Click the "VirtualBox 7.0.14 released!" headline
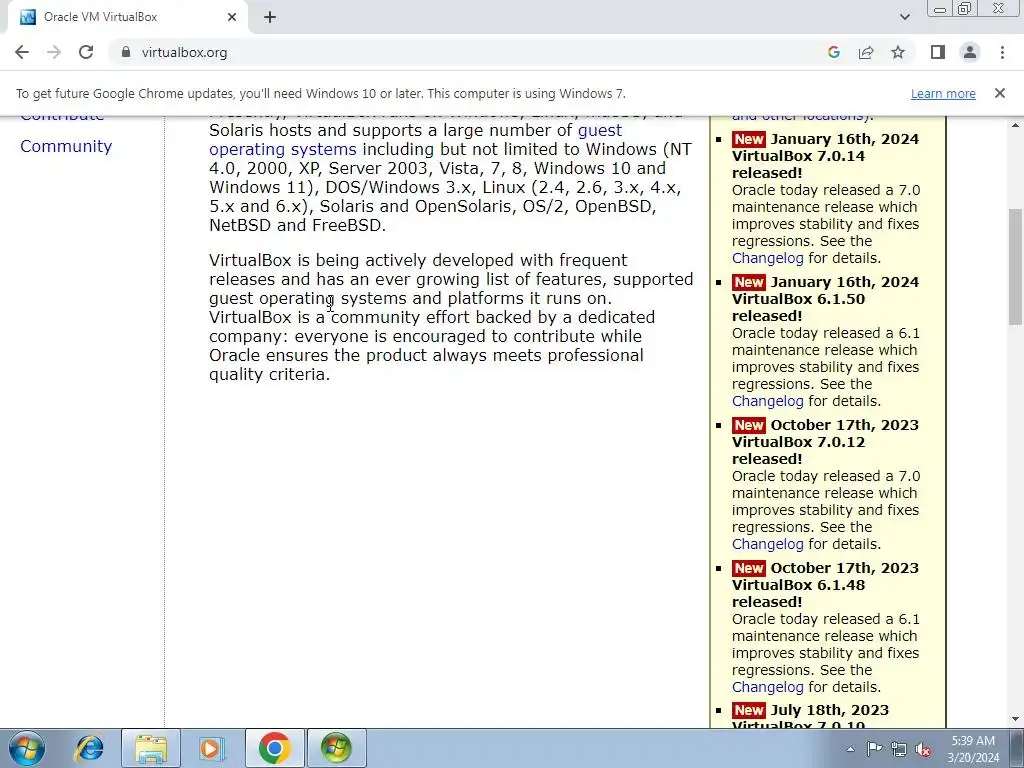The width and height of the screenshot is (1024, 768). coord(798,165)
